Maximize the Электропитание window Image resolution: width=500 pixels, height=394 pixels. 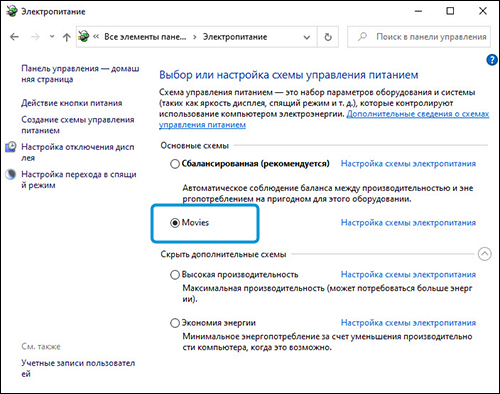tap(450, 11)
